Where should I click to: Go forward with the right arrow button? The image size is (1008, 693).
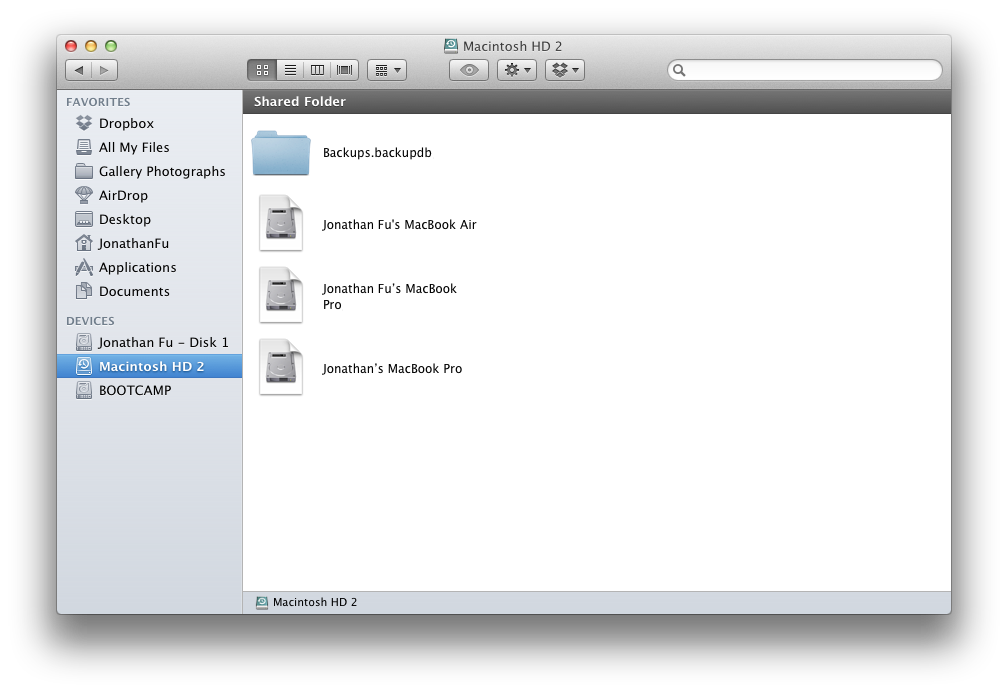click(x=104, y=70)
